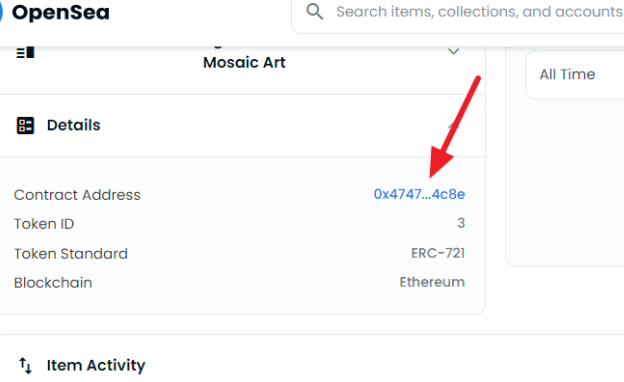Image resolution: width=624 pixels, height=382 pixels.
Task: Click the Ethereum blockchain value
Action: click(x=432, y=282)
